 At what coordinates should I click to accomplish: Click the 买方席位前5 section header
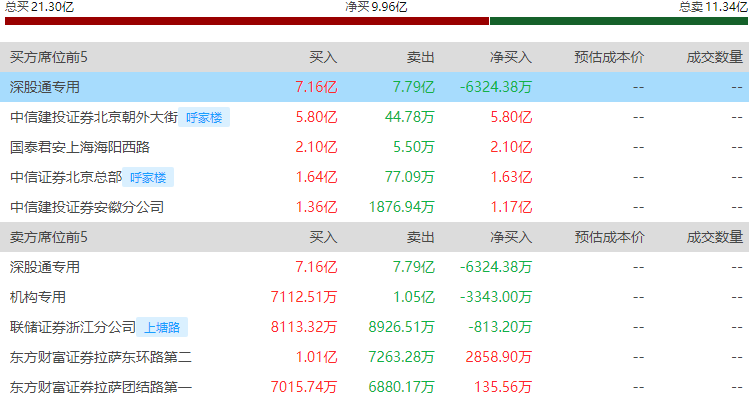49,57
